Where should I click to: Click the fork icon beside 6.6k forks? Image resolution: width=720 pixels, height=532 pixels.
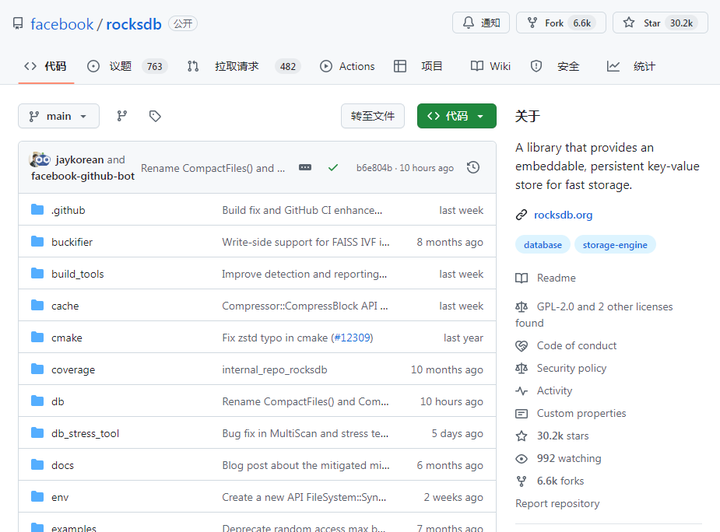tap(522, 481)
